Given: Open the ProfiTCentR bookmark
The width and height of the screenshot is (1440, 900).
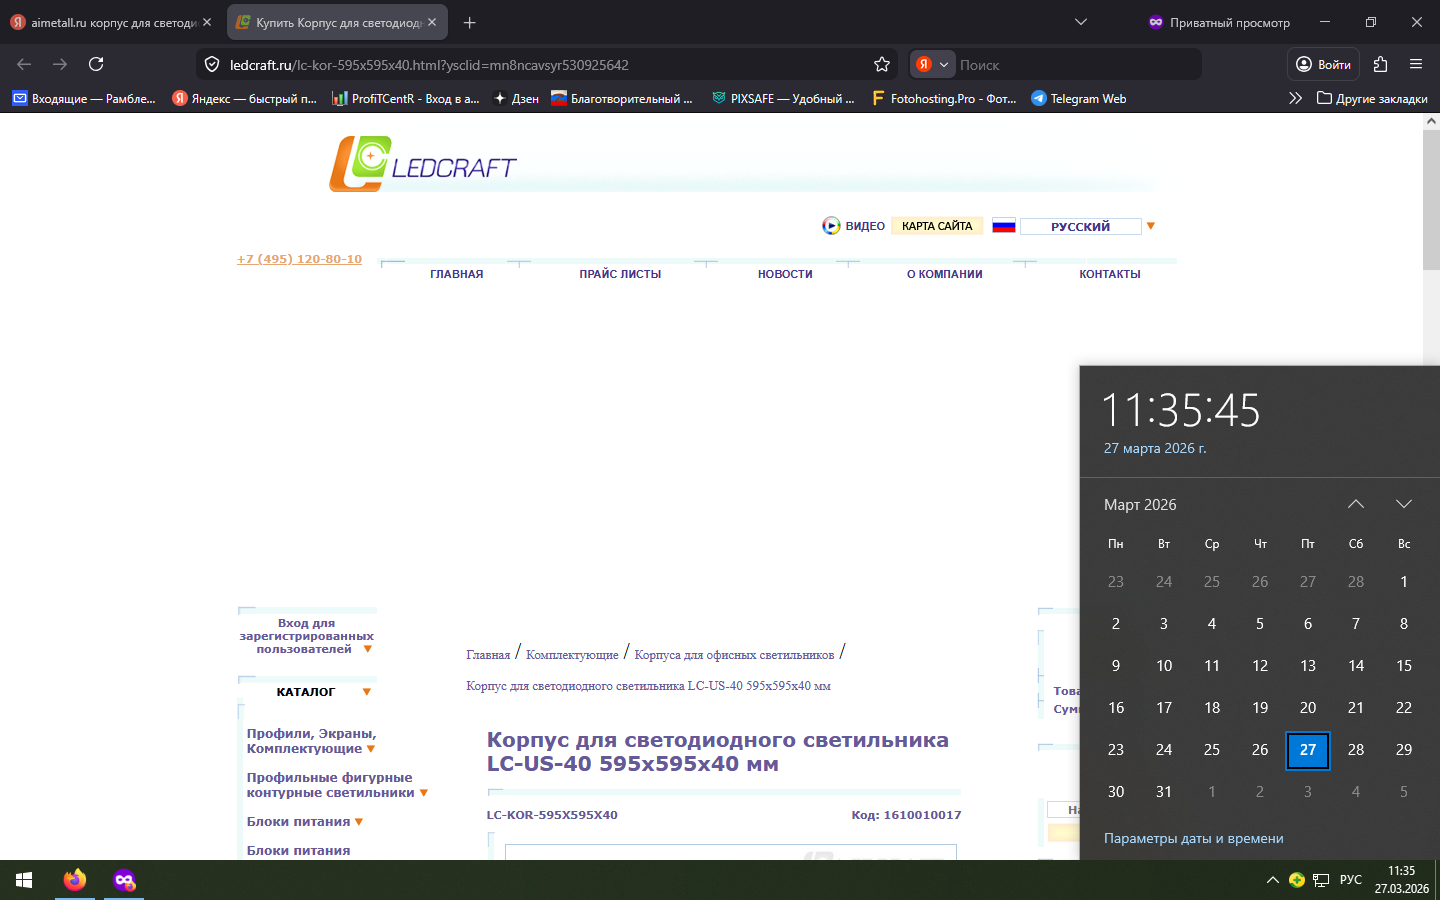Looking at the screenshot, I should pos(406,98).
